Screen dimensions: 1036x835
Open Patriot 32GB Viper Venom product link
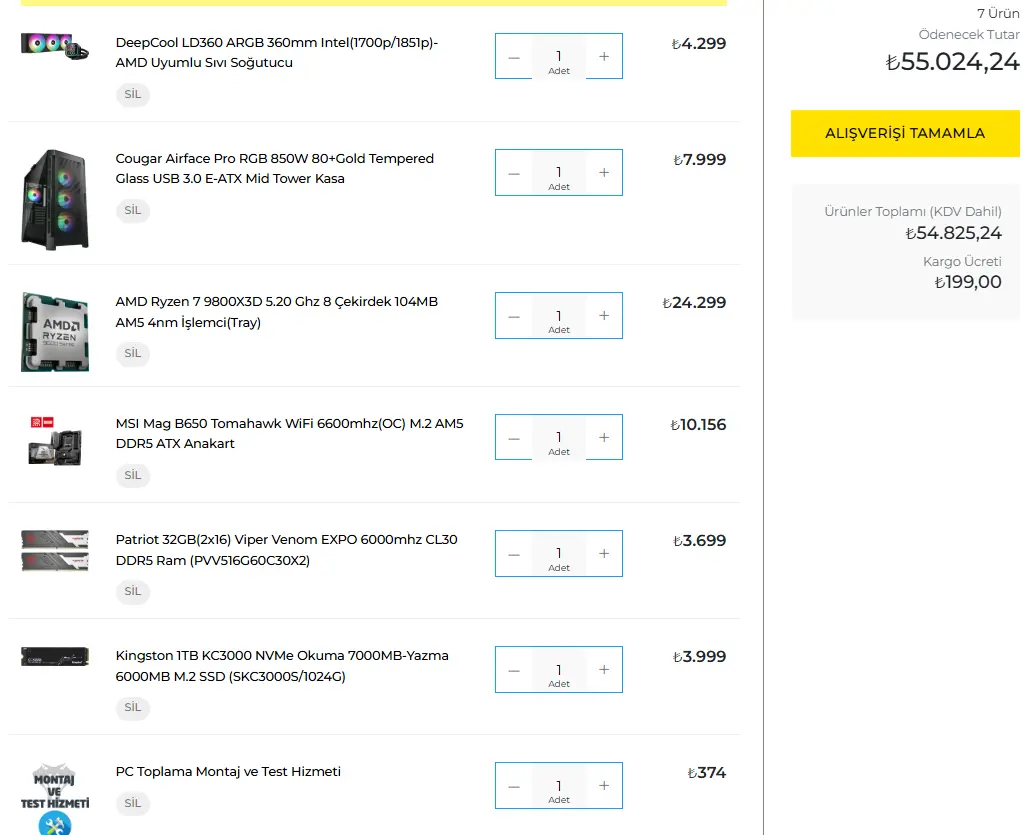[286, 550]
